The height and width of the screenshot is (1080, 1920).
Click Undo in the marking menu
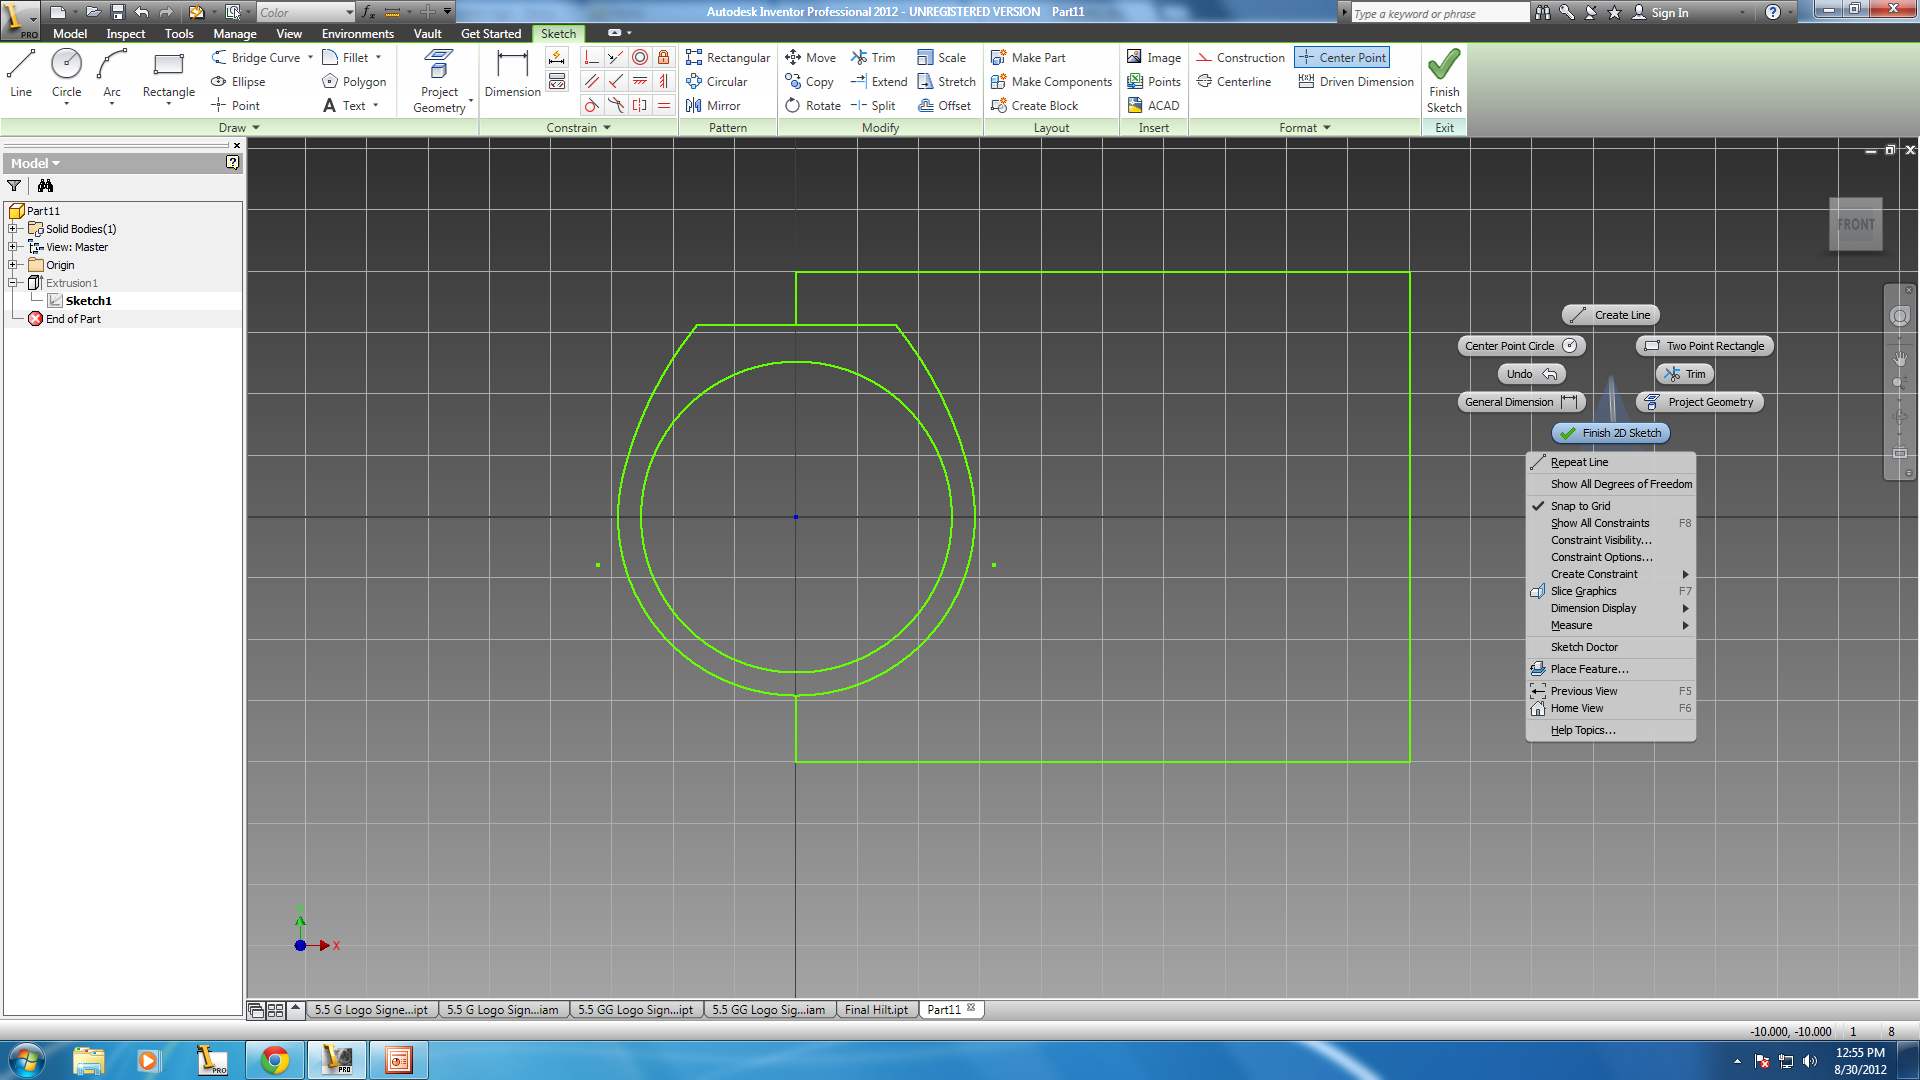(1531, 374)
